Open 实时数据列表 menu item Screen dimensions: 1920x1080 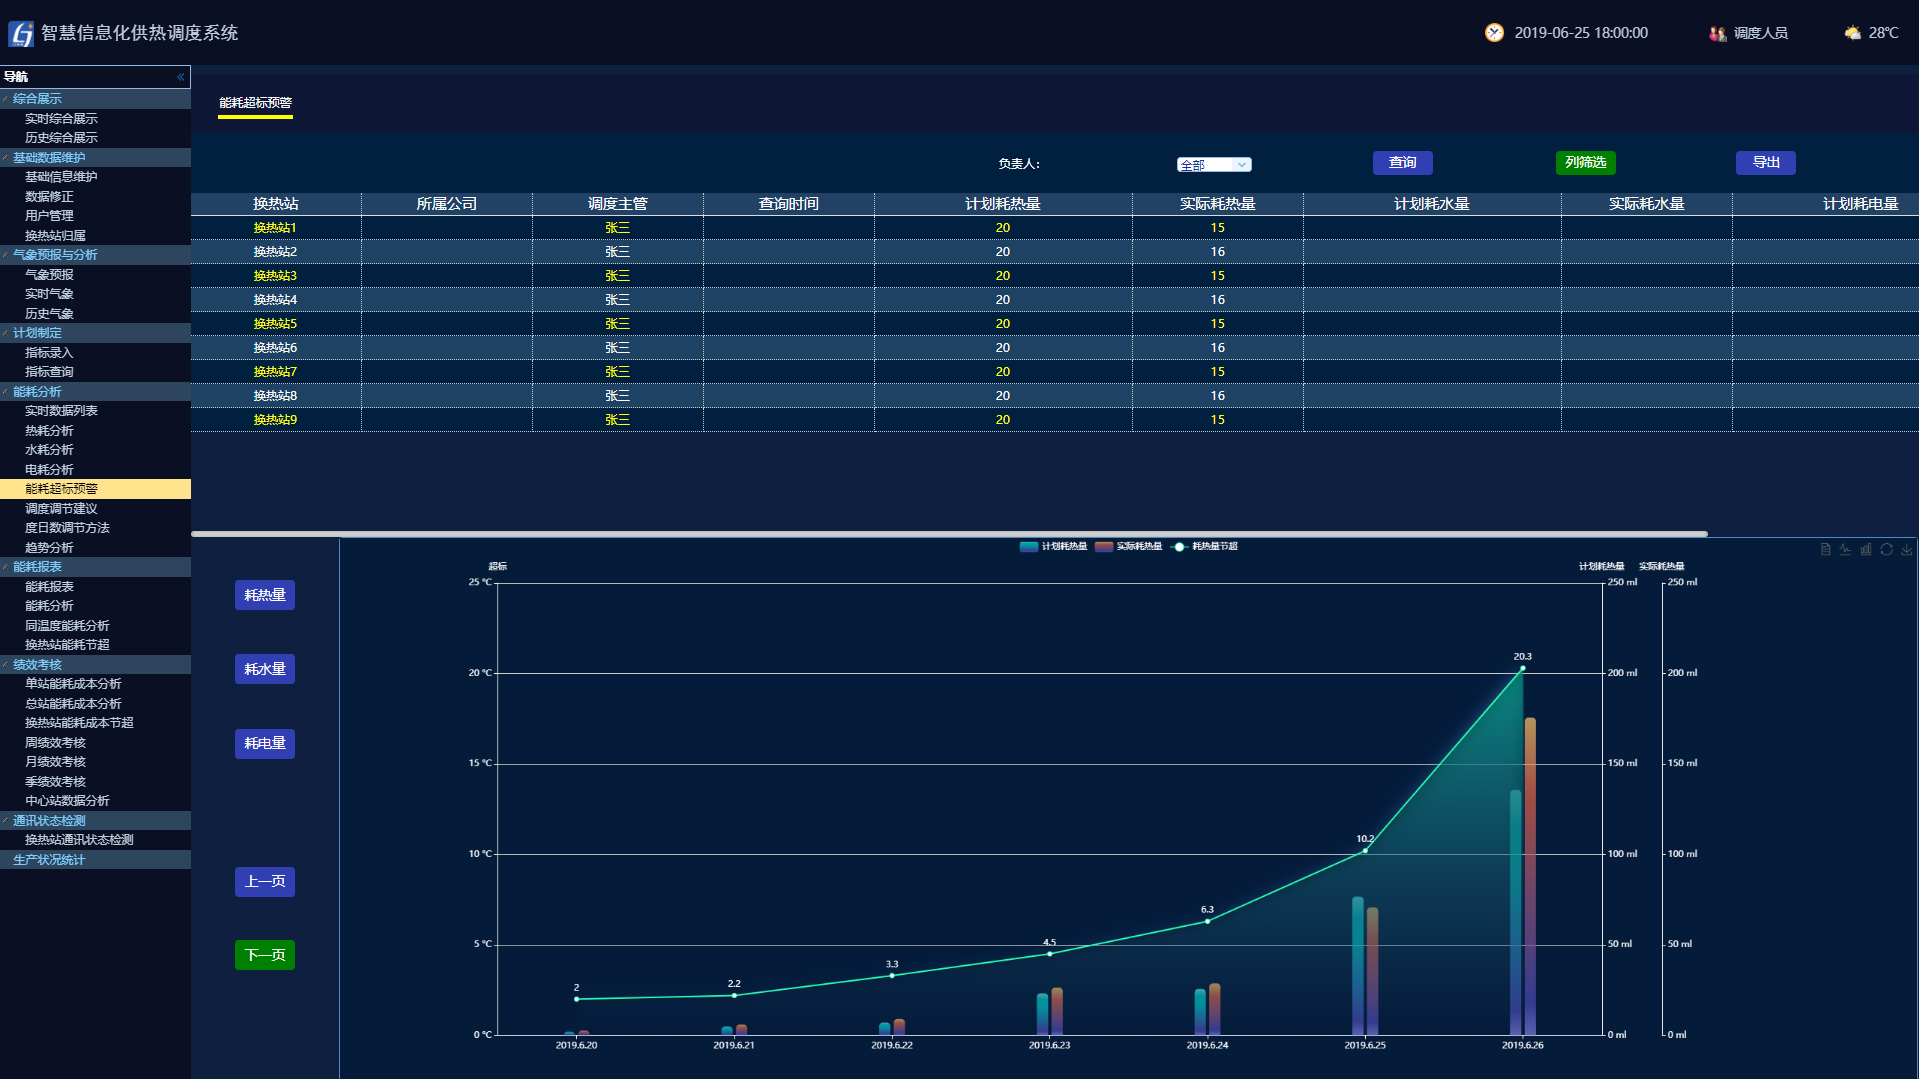click(61, 411)
